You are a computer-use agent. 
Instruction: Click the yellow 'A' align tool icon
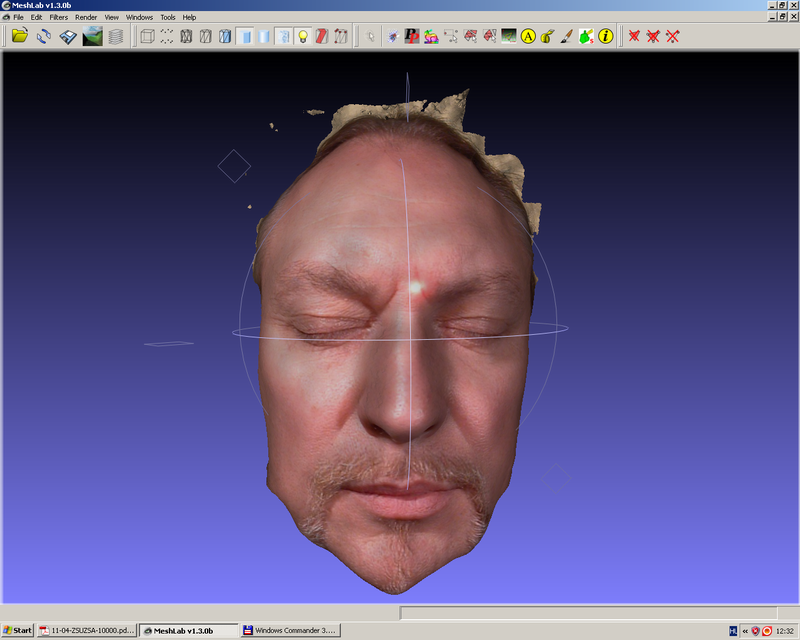(528, 37)
